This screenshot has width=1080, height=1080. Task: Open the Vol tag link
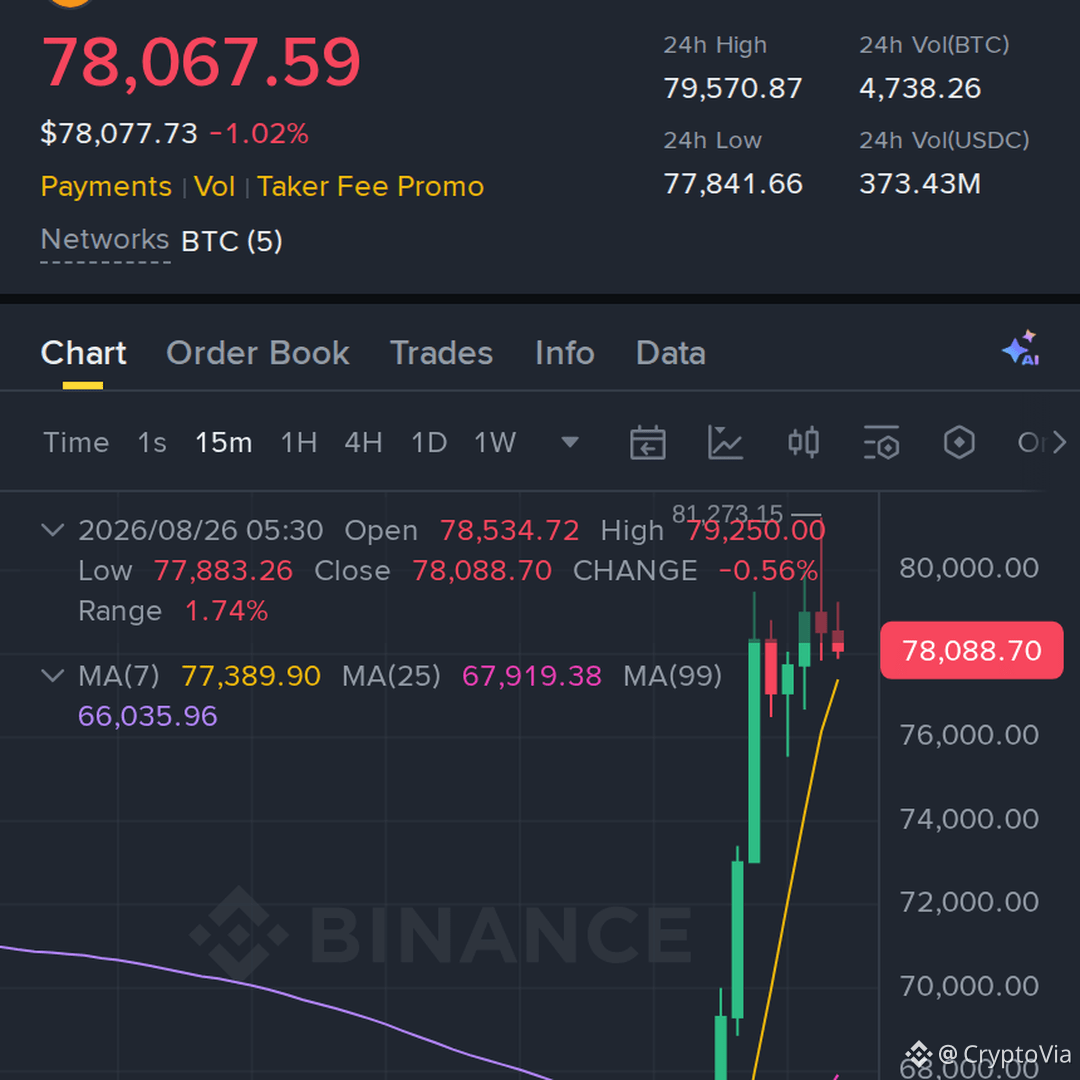click(214, 187)
